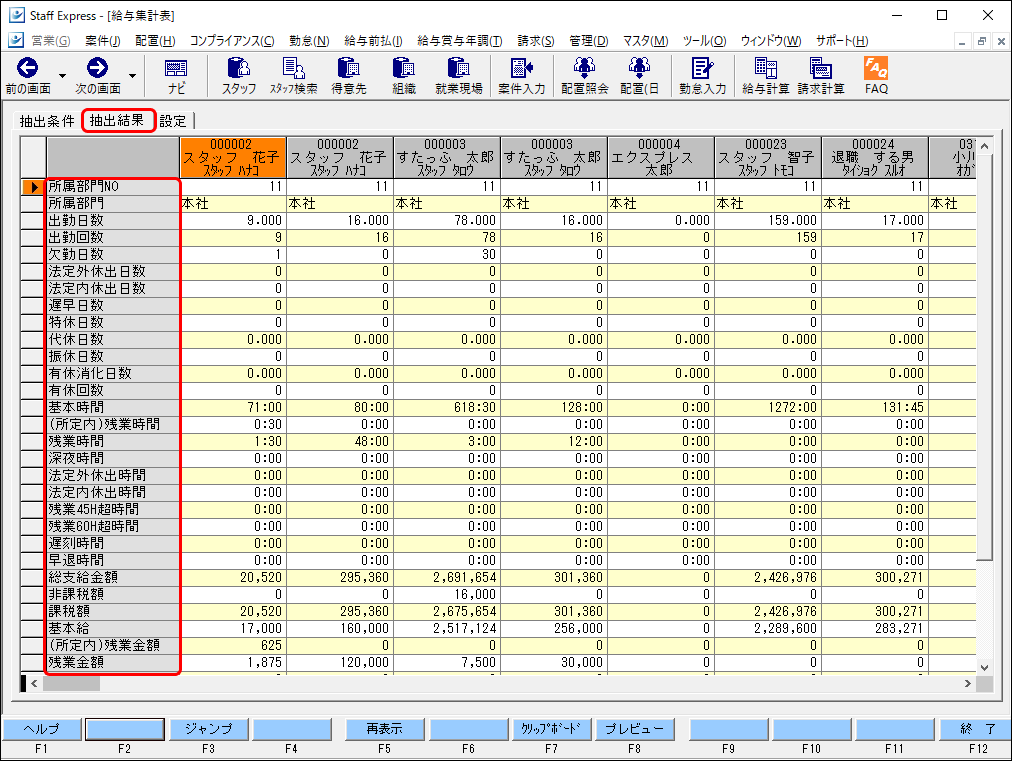Open the 組織 organization icon
This screenshot has height=768, width=1024.
pyautogui.click(x=404, y=68)
